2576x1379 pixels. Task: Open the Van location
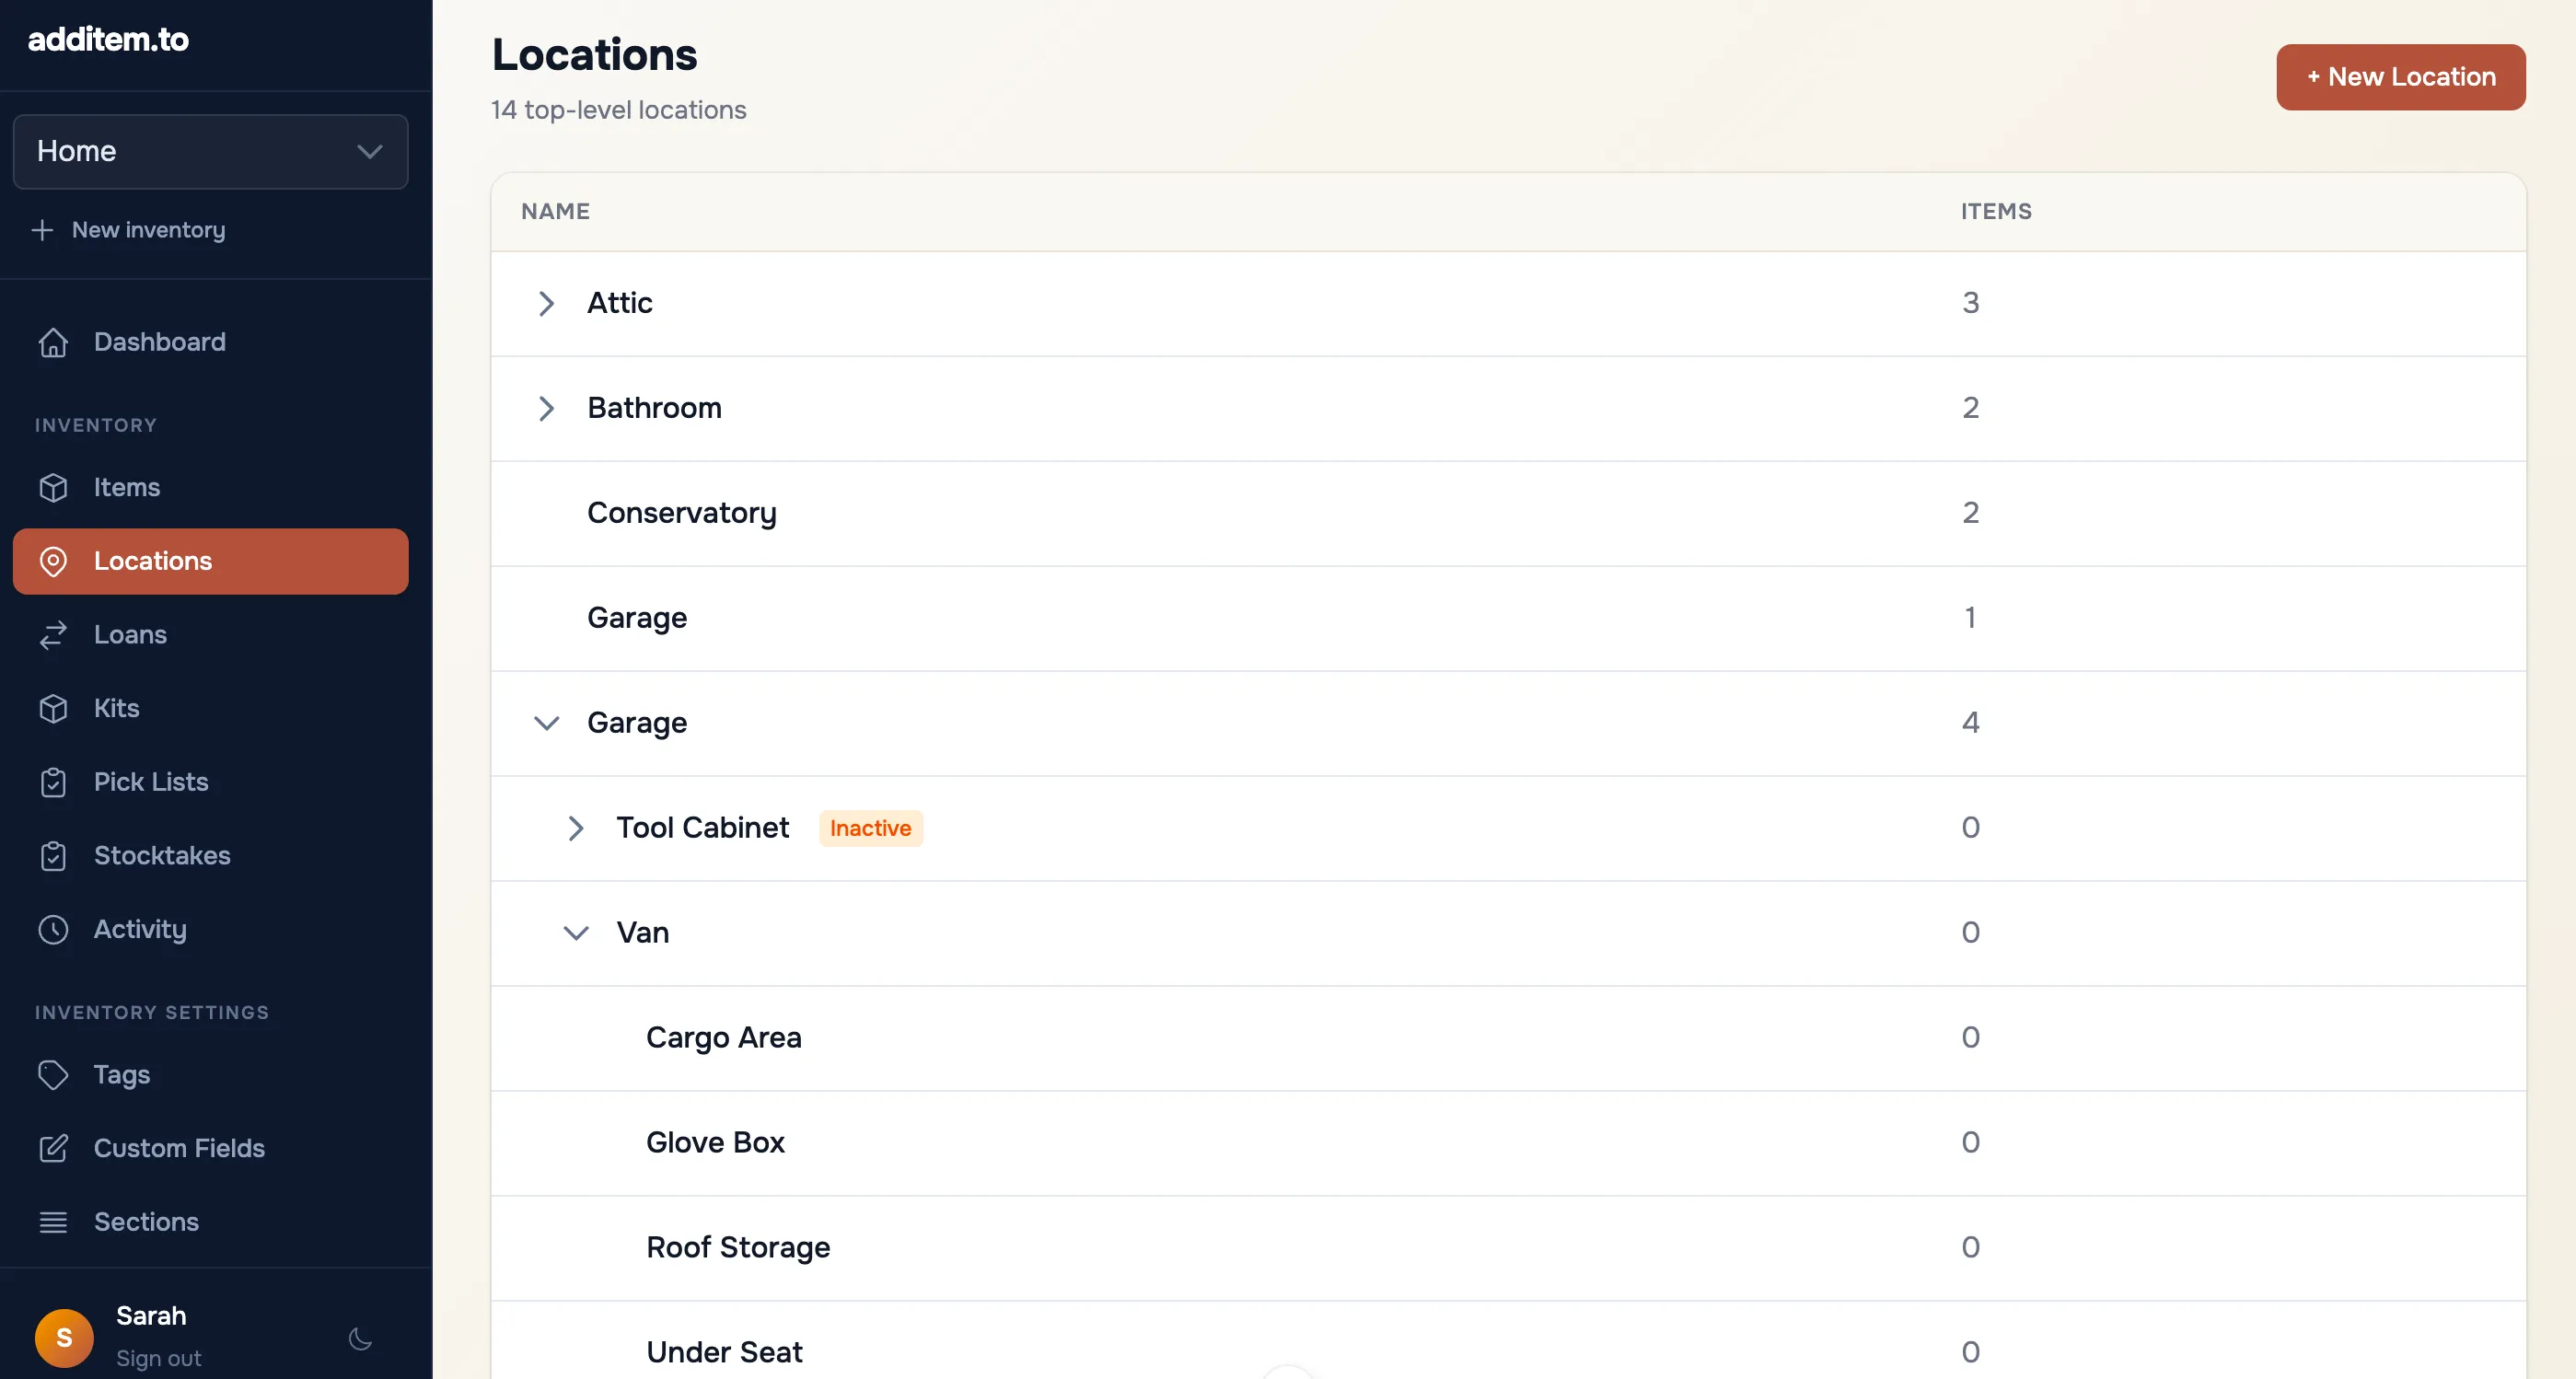tap(642, 933)
